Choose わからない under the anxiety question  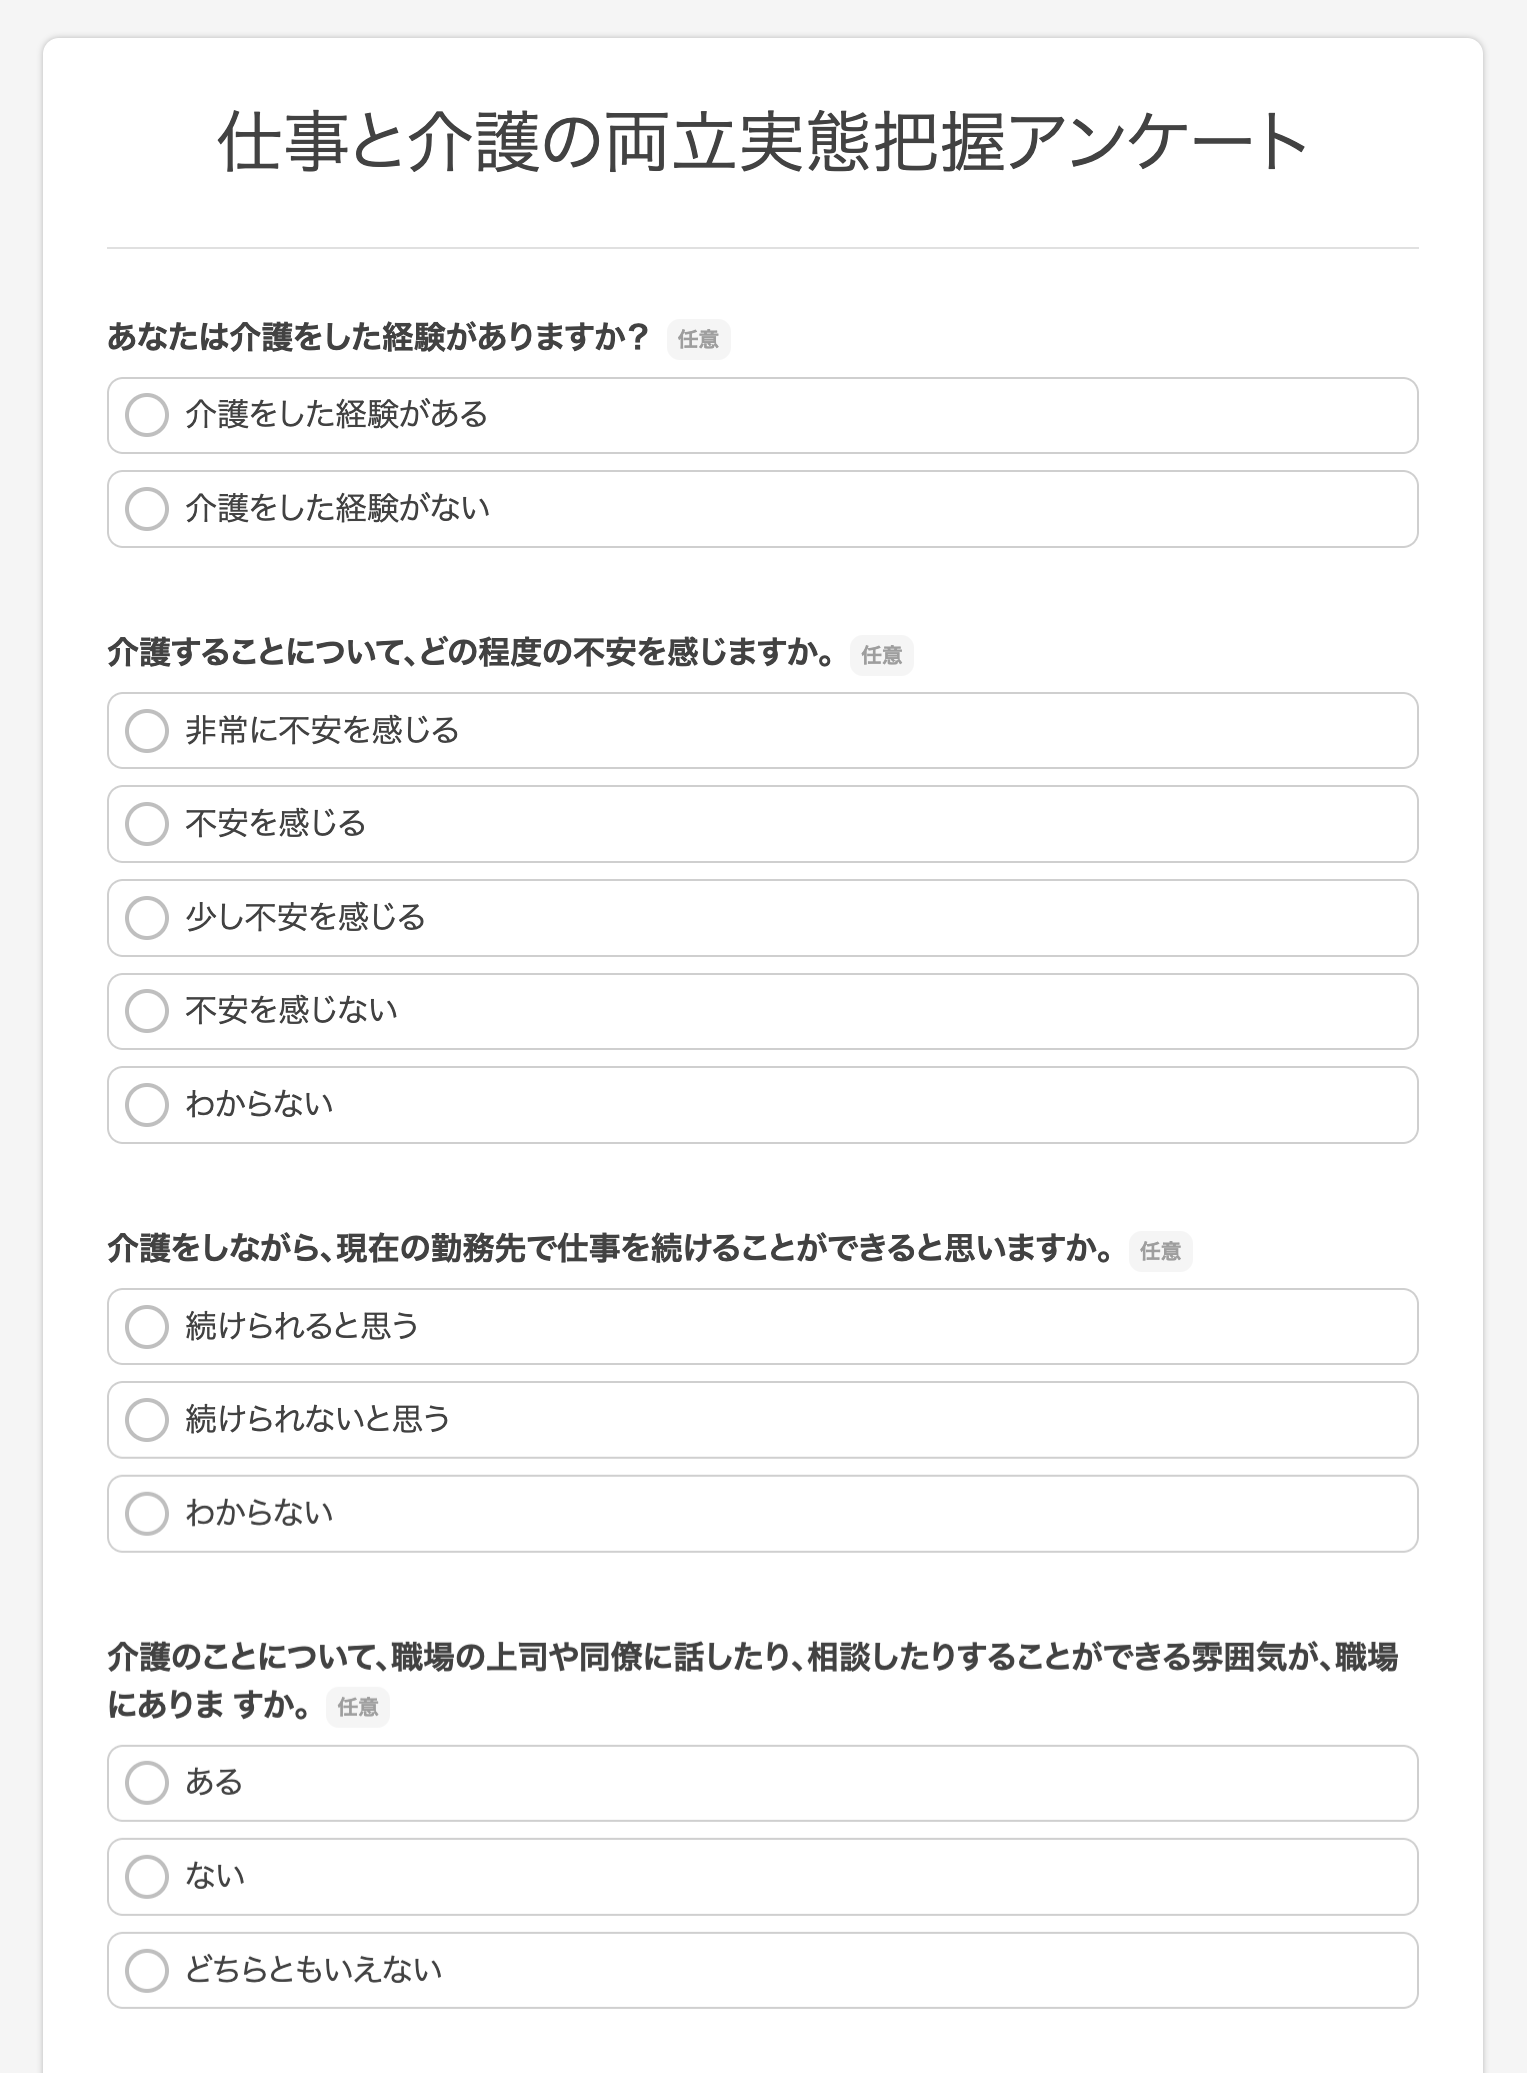147,1105
